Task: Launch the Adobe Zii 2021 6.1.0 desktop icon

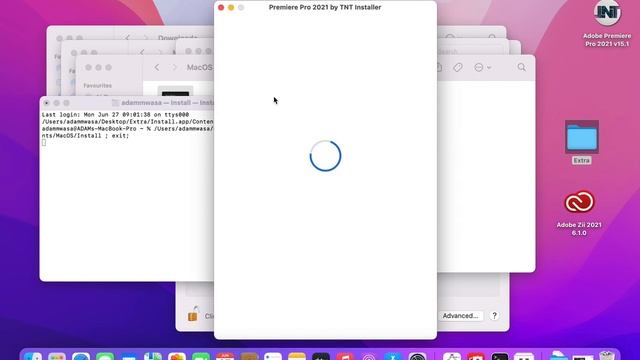Action: tap(579, 202)
